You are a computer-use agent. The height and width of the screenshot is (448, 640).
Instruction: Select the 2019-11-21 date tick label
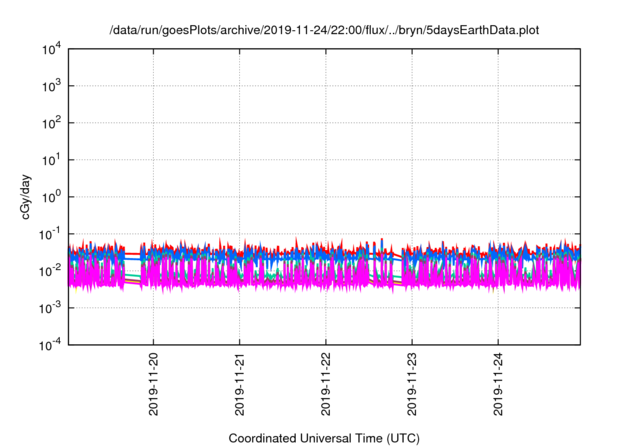(240, 385)
